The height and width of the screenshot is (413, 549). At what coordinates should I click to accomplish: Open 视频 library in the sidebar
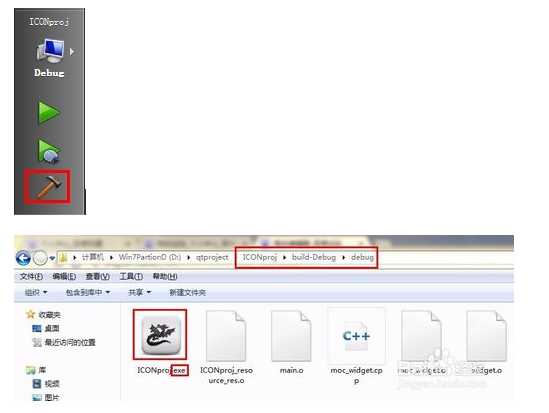[x=51, y=384]
